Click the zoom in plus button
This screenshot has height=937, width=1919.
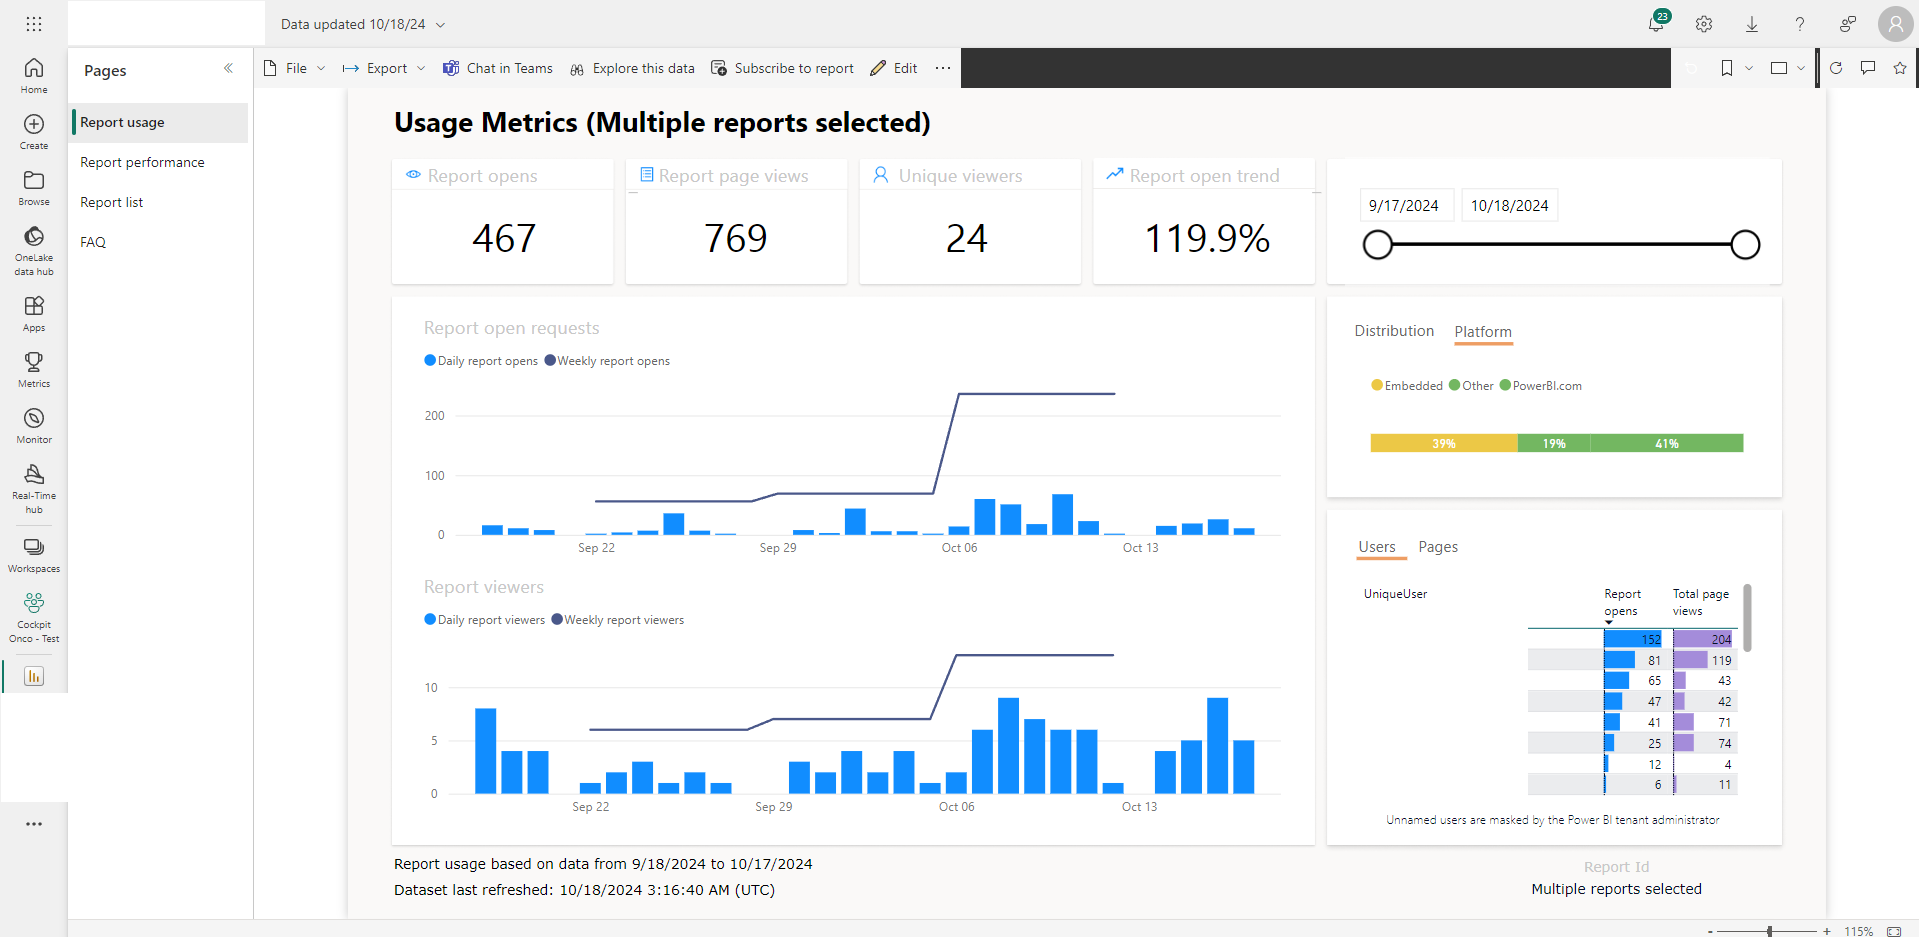[x=1827, y=931]
